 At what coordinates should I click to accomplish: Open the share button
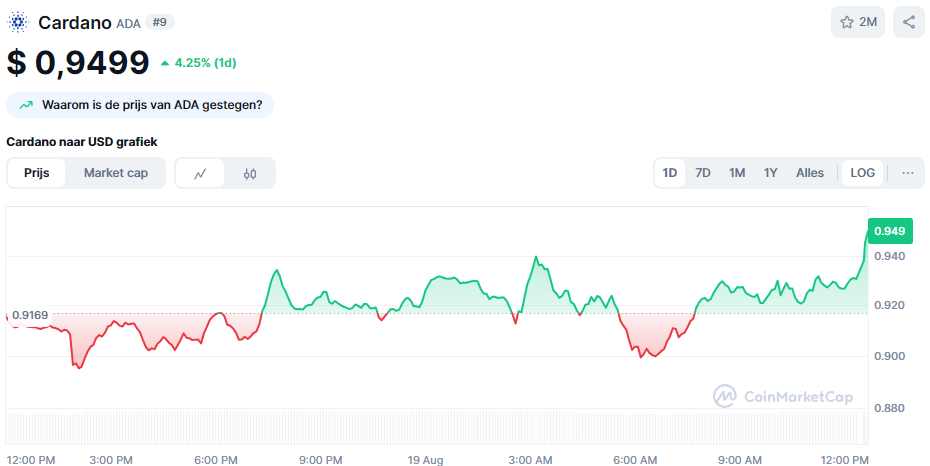(x=909, y=22)
